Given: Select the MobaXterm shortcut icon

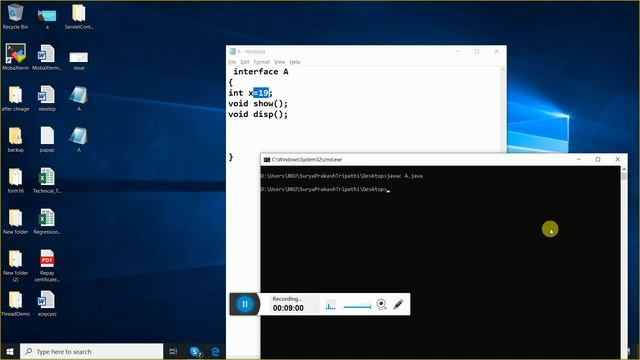Looking at the screenshot, I should pos(16,57).
